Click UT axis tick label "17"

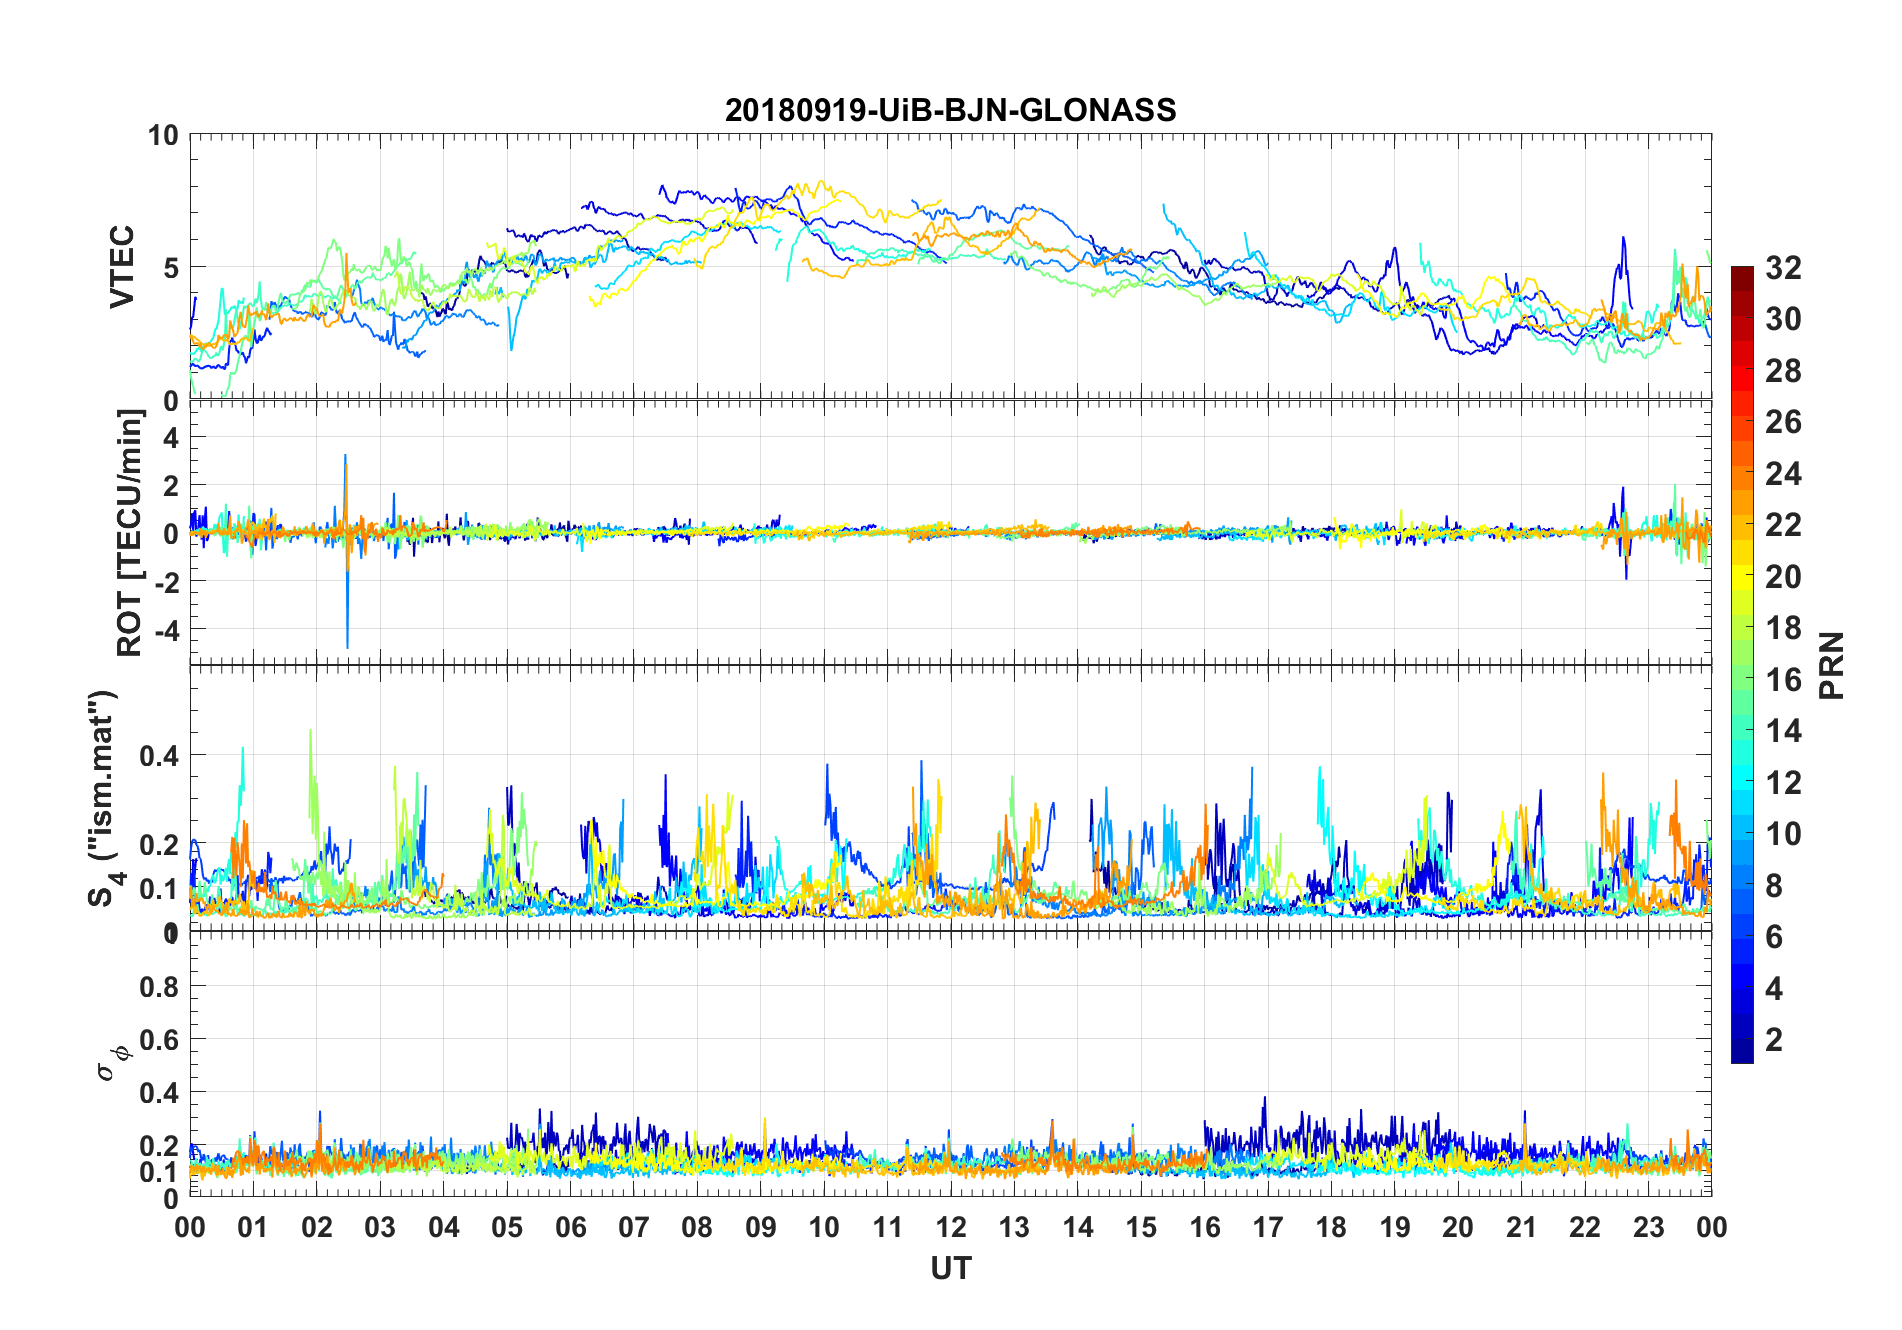point(1268,1227)
